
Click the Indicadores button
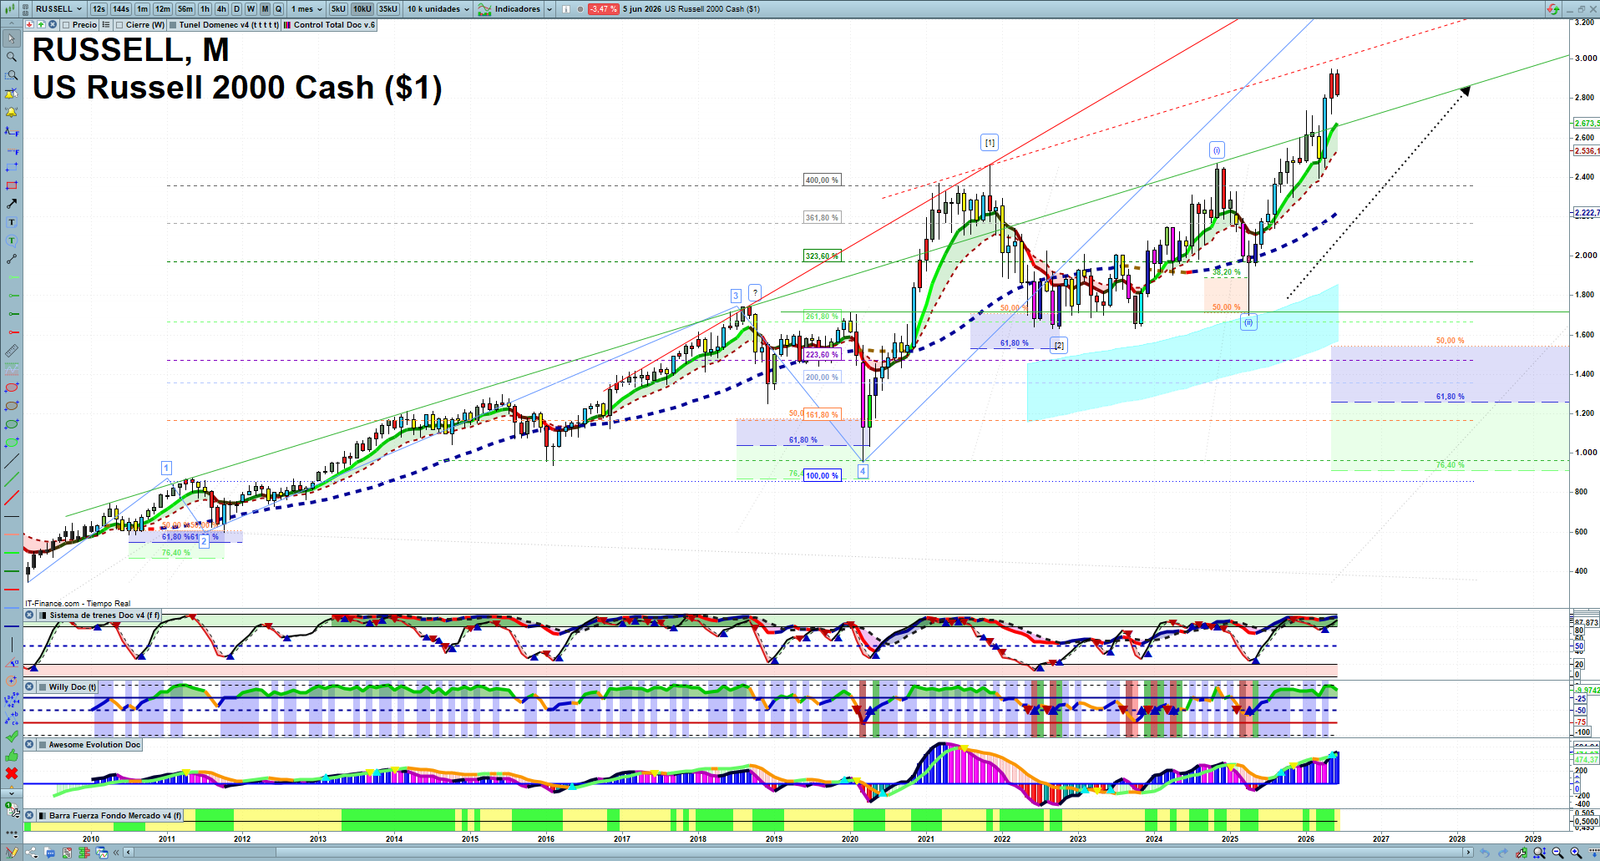coord(509,9)
